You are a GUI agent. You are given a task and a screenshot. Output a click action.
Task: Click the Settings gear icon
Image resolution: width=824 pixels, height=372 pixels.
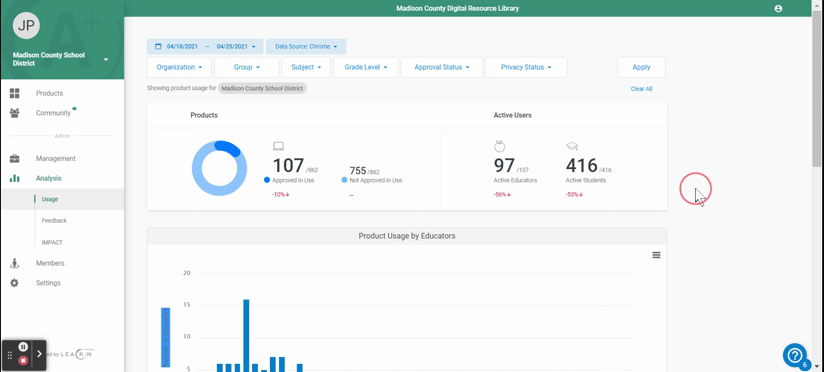pos(14,283)
